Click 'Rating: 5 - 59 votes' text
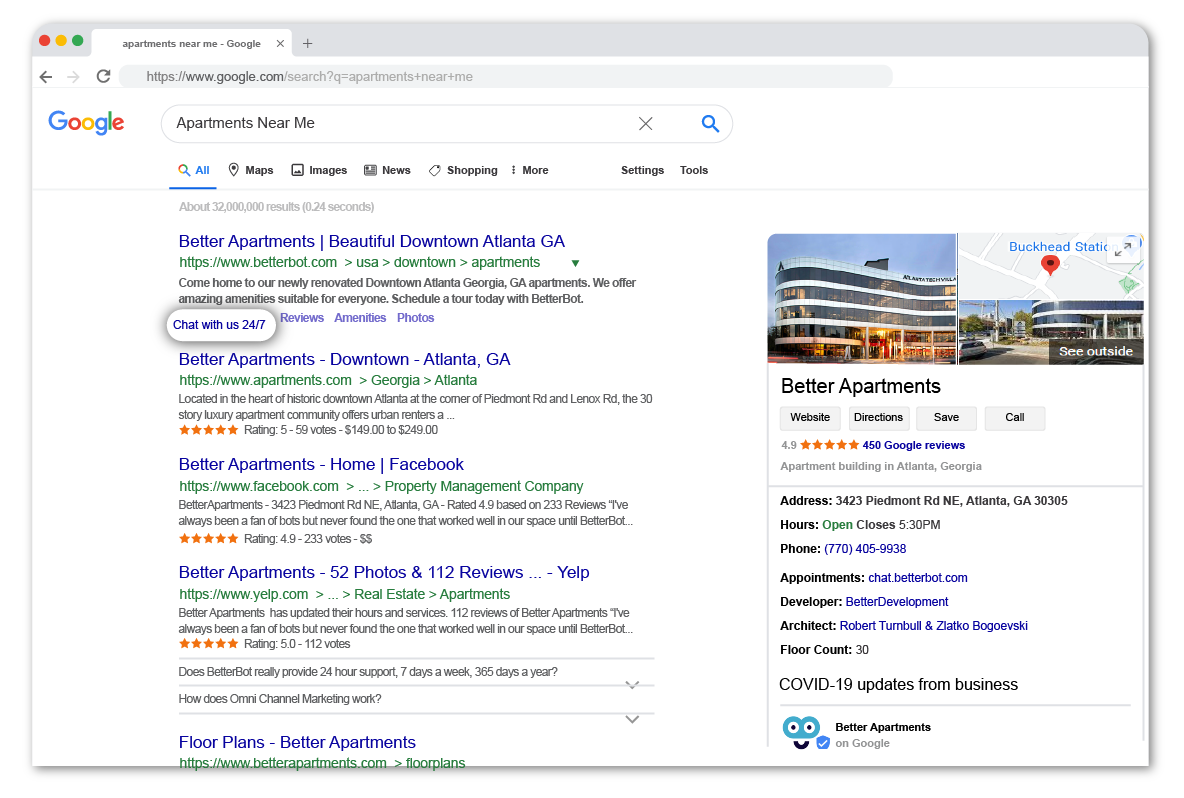Viewport: 1184px width, 798px height. point(289,430)
